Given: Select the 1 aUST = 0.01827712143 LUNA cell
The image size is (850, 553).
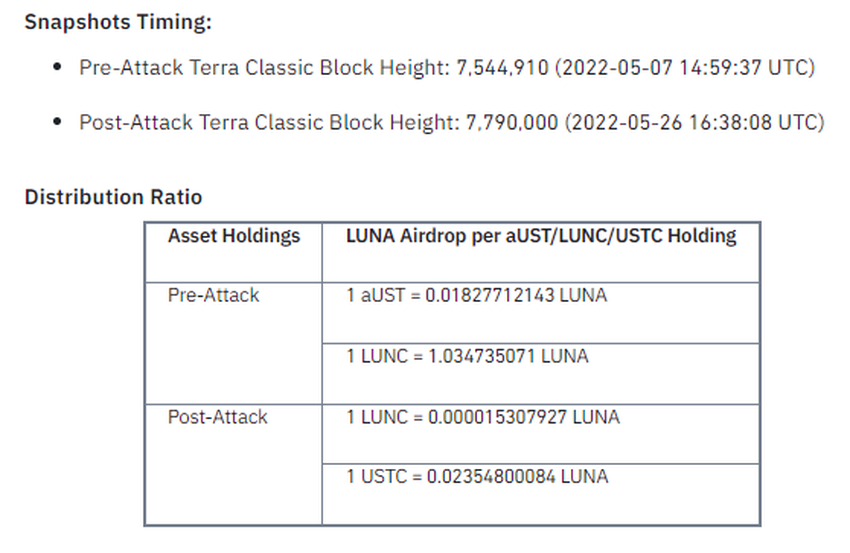Looking at the screenshot, I should [x=541, y=313].
